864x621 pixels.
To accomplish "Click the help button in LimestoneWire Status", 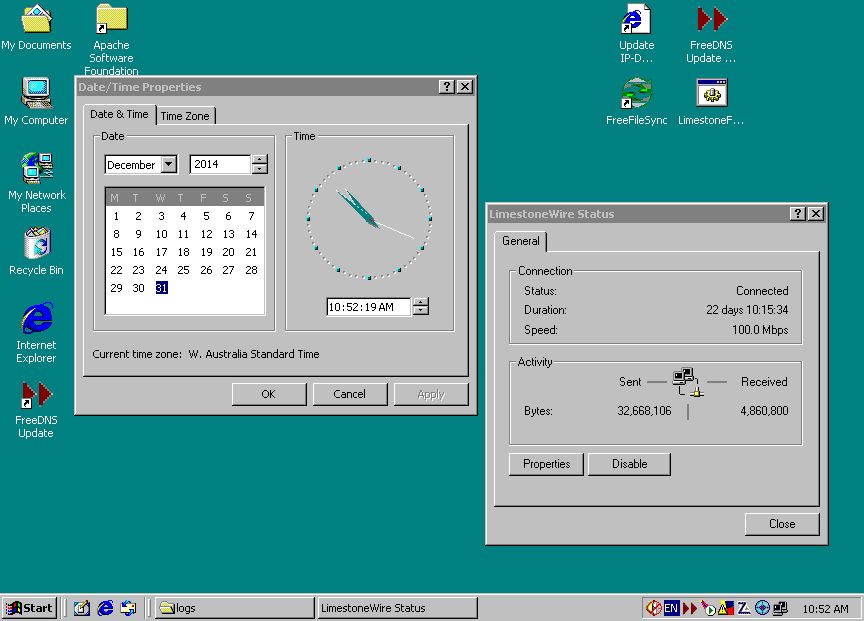I will coord(798,214).
